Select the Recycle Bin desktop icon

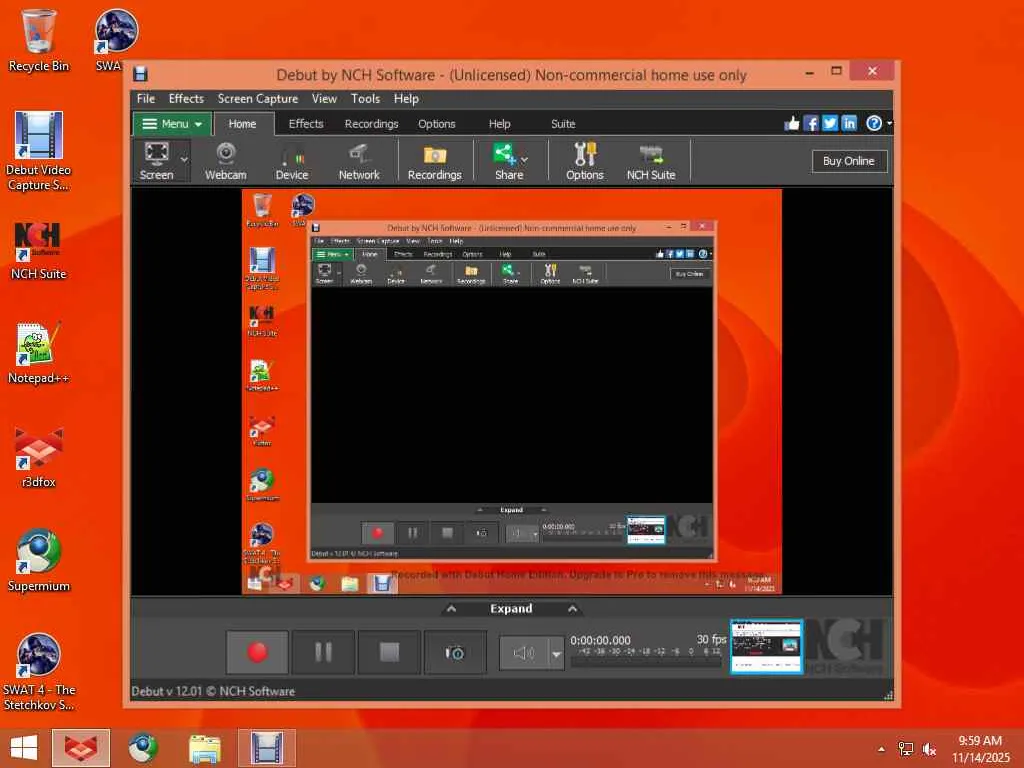click(39, 40)
